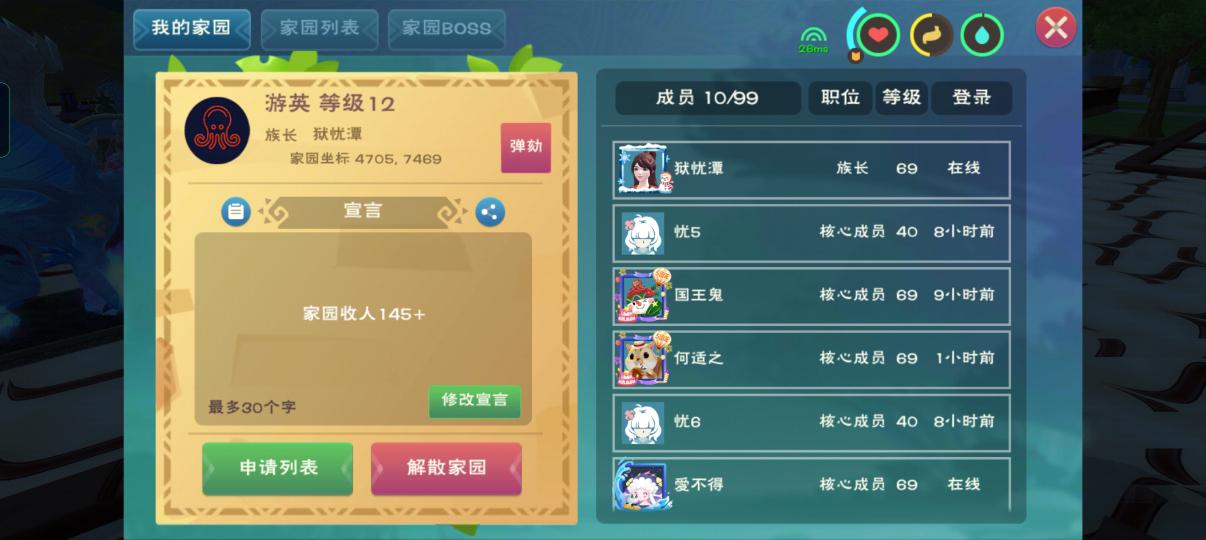Sort members by 登录 column
The image size is (1206, 540).
tap(972, 98)
